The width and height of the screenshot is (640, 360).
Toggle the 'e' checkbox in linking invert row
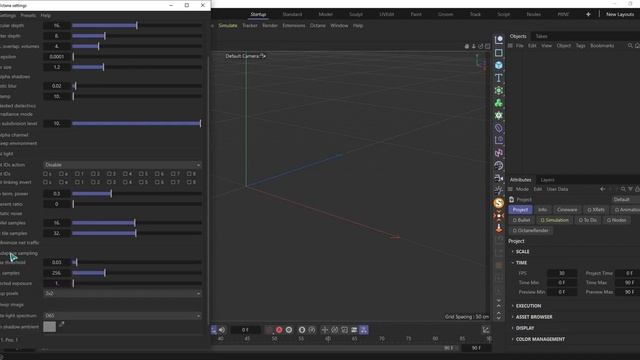(x=61, y=182)
